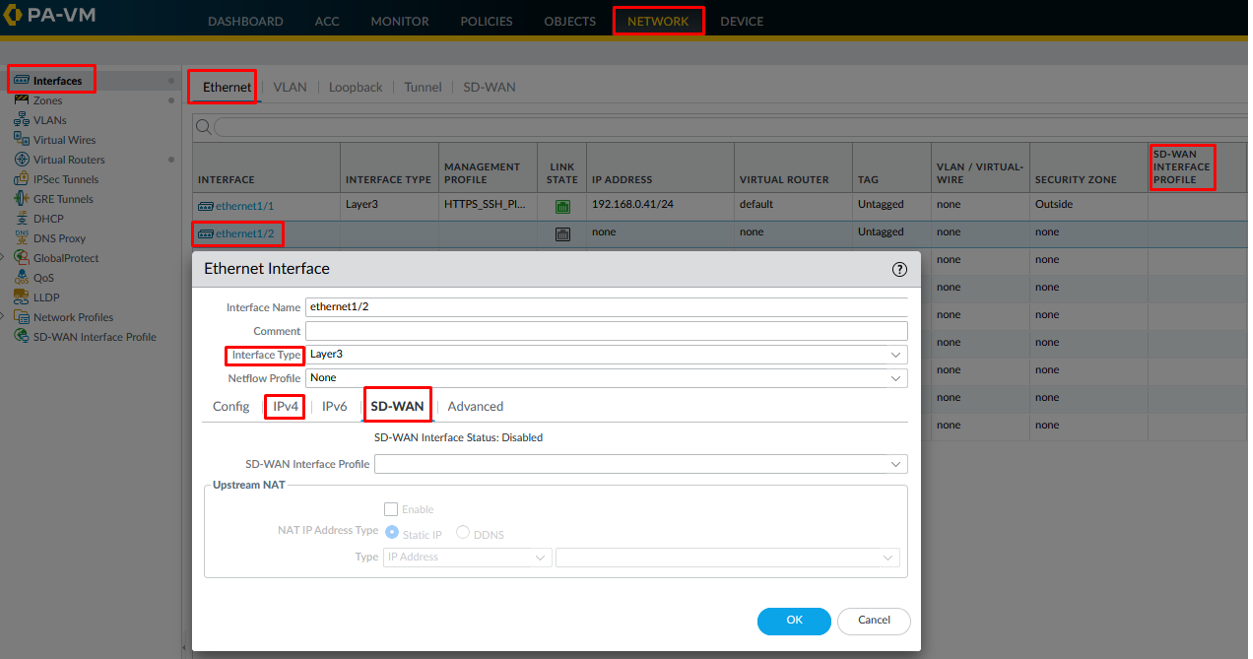1253x659 pixels.
Task: Expand the Network Profiles tree node
Action: point(3,317)
